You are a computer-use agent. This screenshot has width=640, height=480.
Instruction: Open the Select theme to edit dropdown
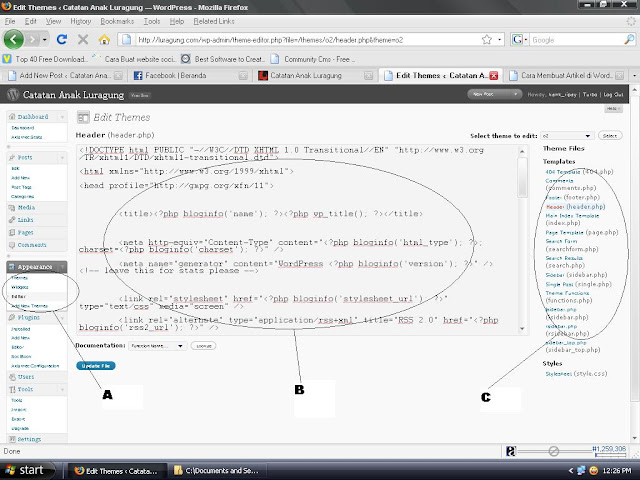(x=566, y=136)
